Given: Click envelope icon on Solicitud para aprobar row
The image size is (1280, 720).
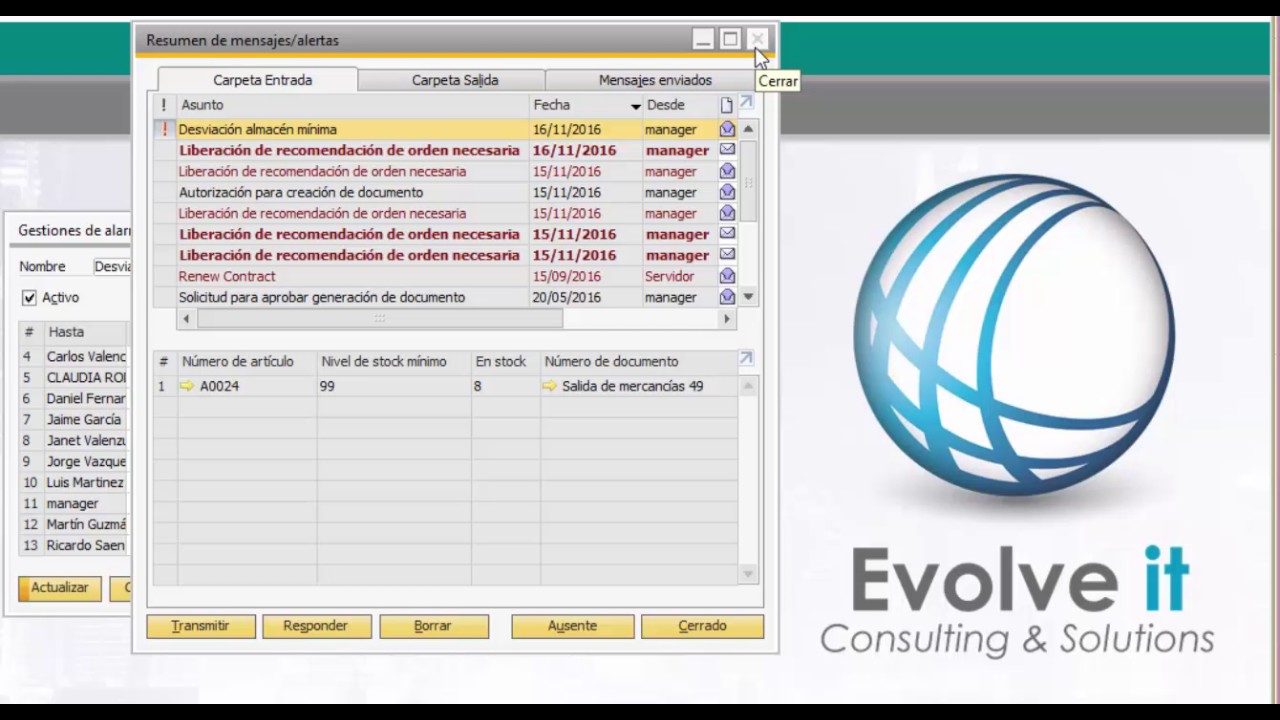Looking at the screenshot, I should (727, 297).
